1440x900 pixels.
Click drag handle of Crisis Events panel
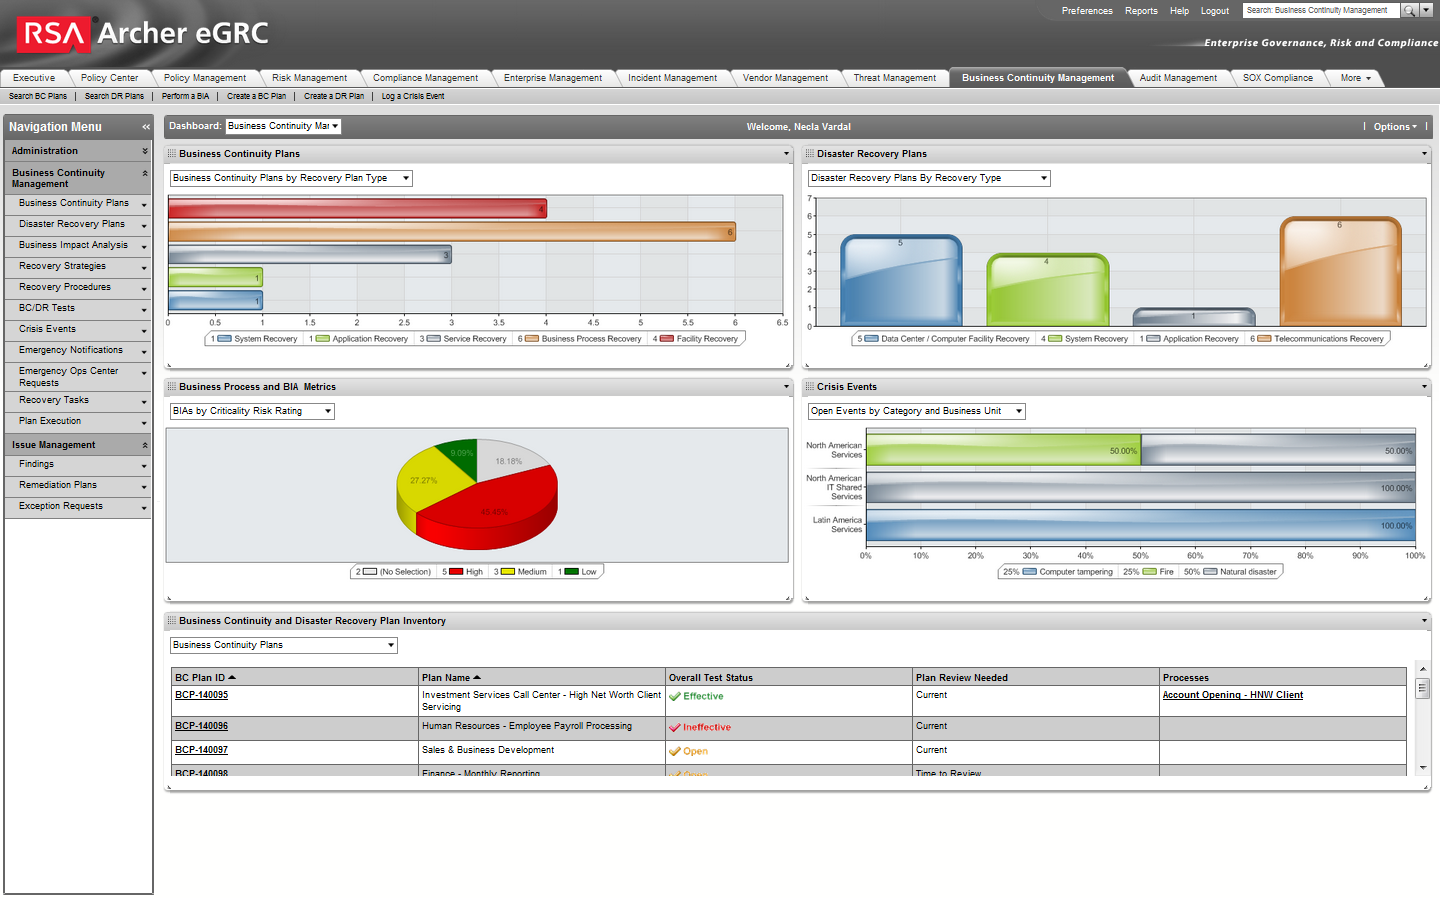[810, 387]
